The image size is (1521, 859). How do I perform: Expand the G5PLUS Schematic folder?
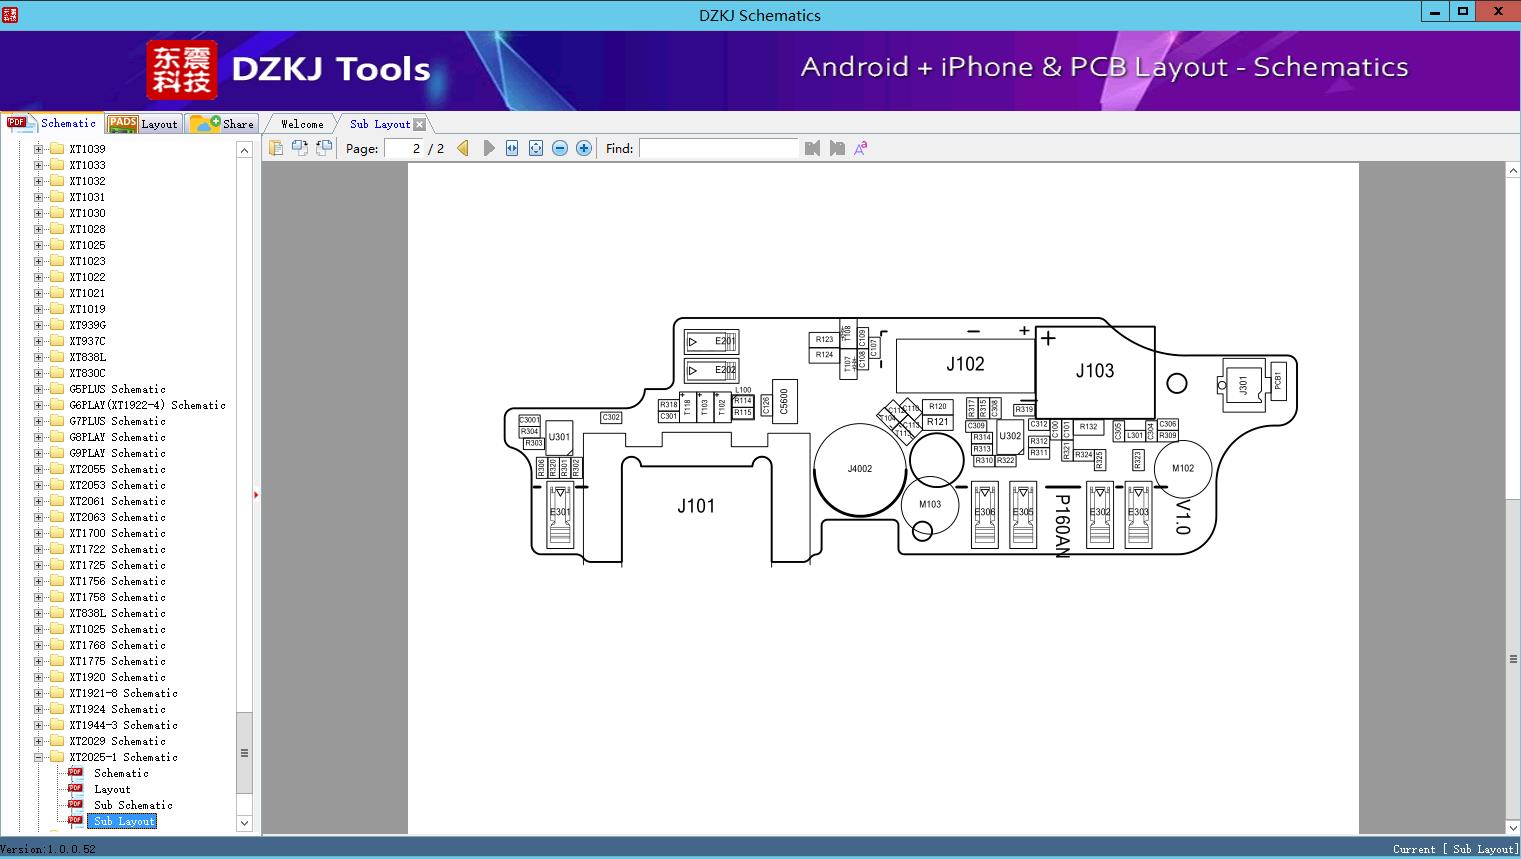pyautogui.click(x=39, y=389)
